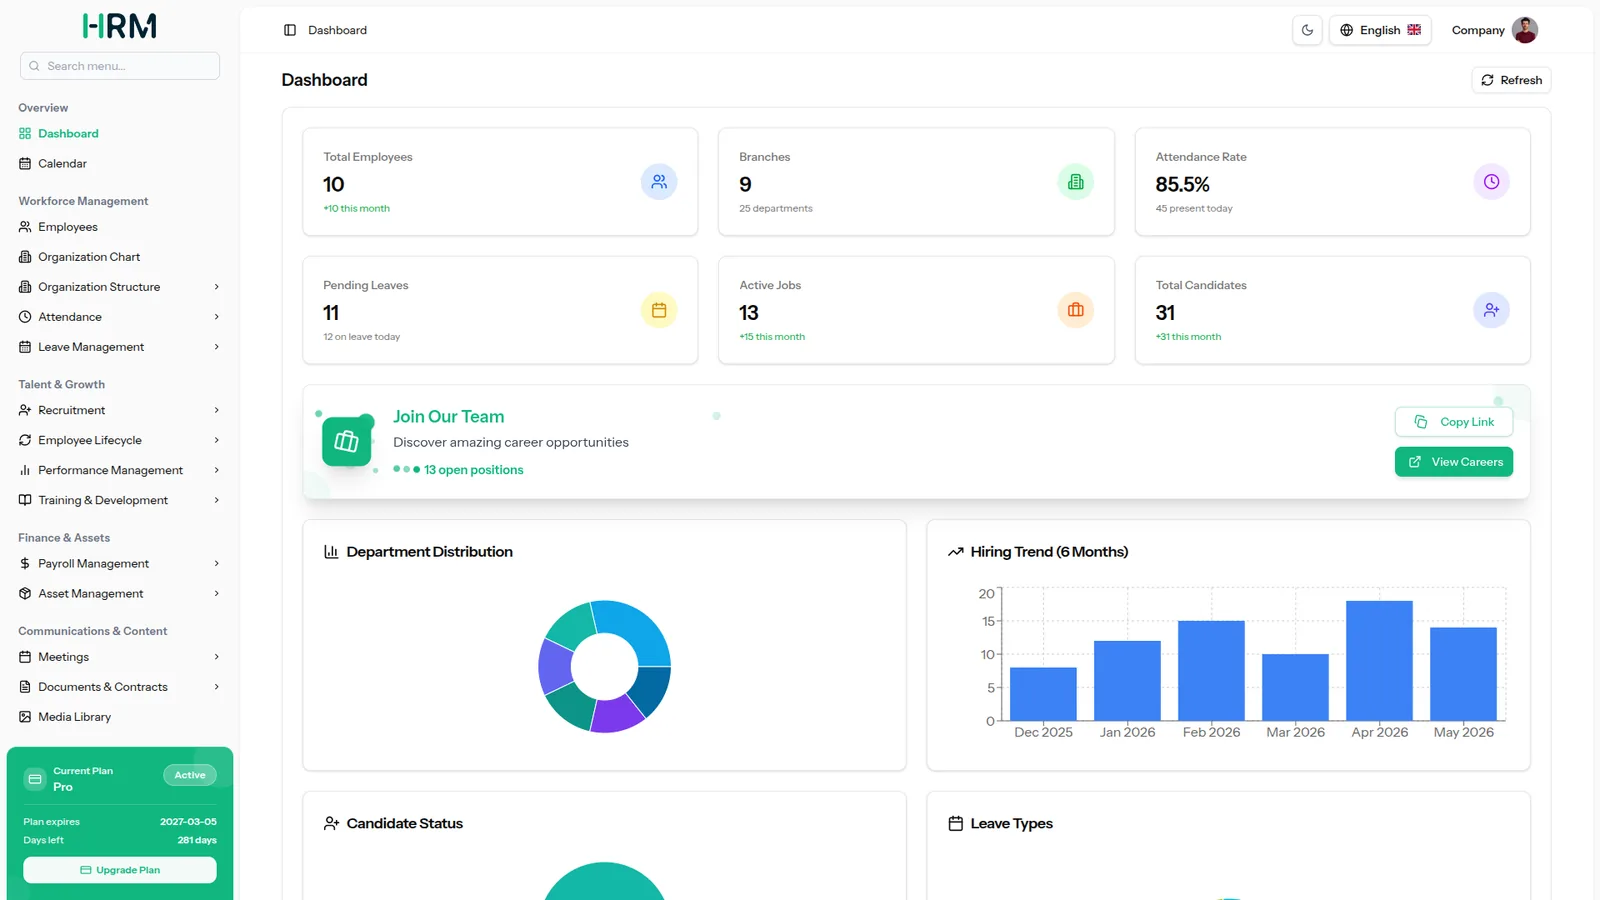This screenshot has width=1600, height=900.
Task: Click the Calendar icon in sidebar
Action: click(x=25, y=163)
